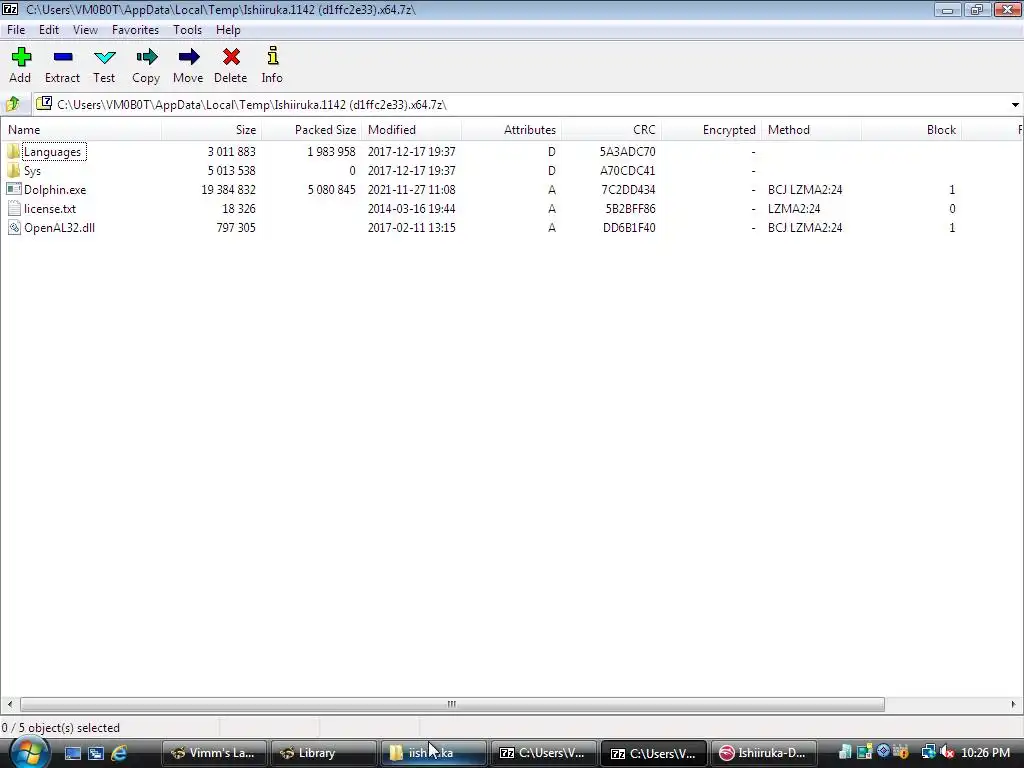
Task: Open the Favorites menu
Action: pos(135,29)
